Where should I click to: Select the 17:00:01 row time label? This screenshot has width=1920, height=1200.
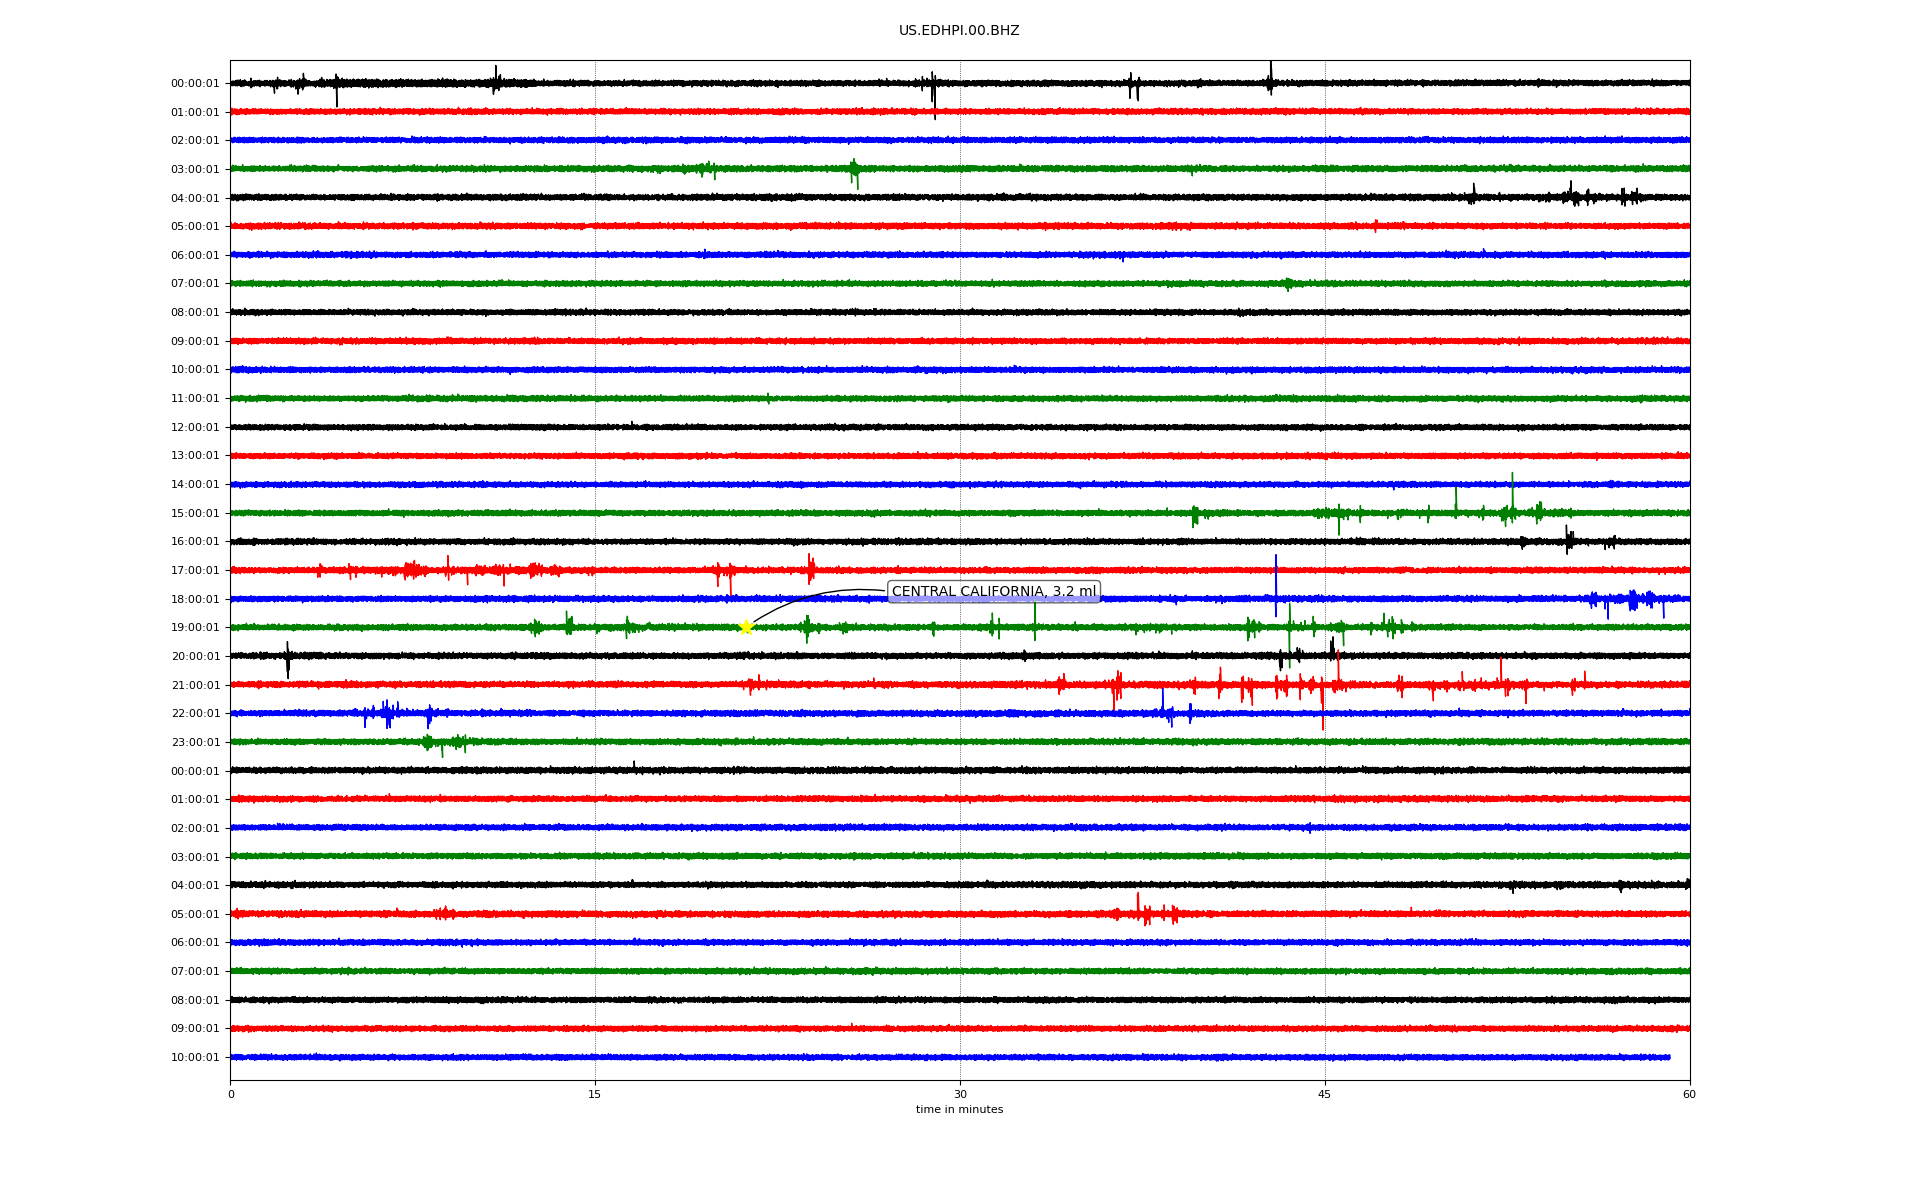pos(195,571)
